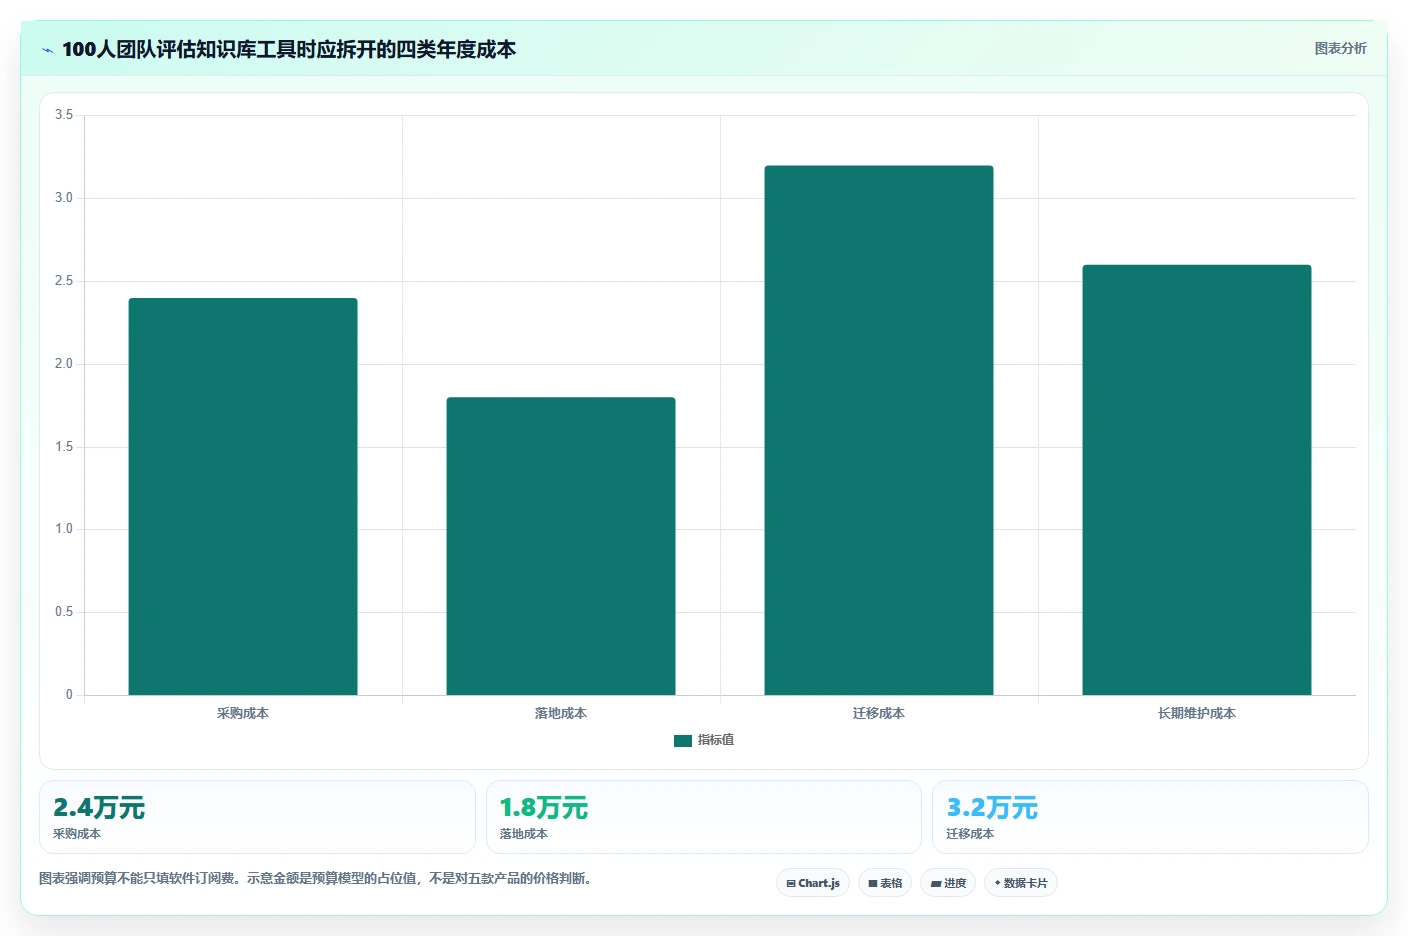1408x936 pixels.
Task: Click the 落地成本 bar in the chart
Action: tap(561, 546)
